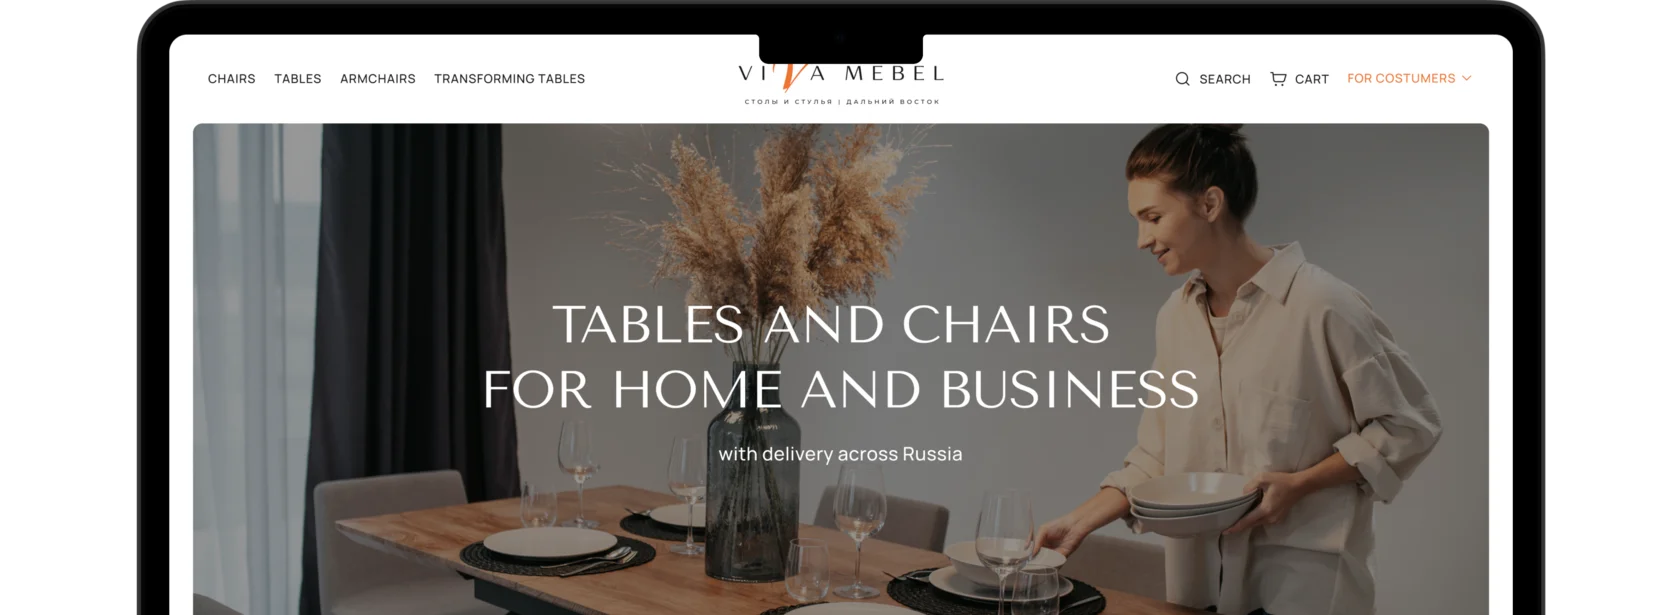Open the CHAIRS category
The height and width of the screenshot is (615, 1680).
coord(231,78)
